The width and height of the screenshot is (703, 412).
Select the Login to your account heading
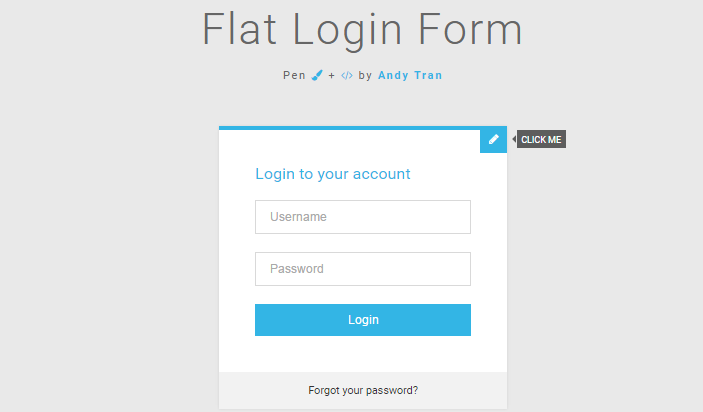[x=333, y=174]
